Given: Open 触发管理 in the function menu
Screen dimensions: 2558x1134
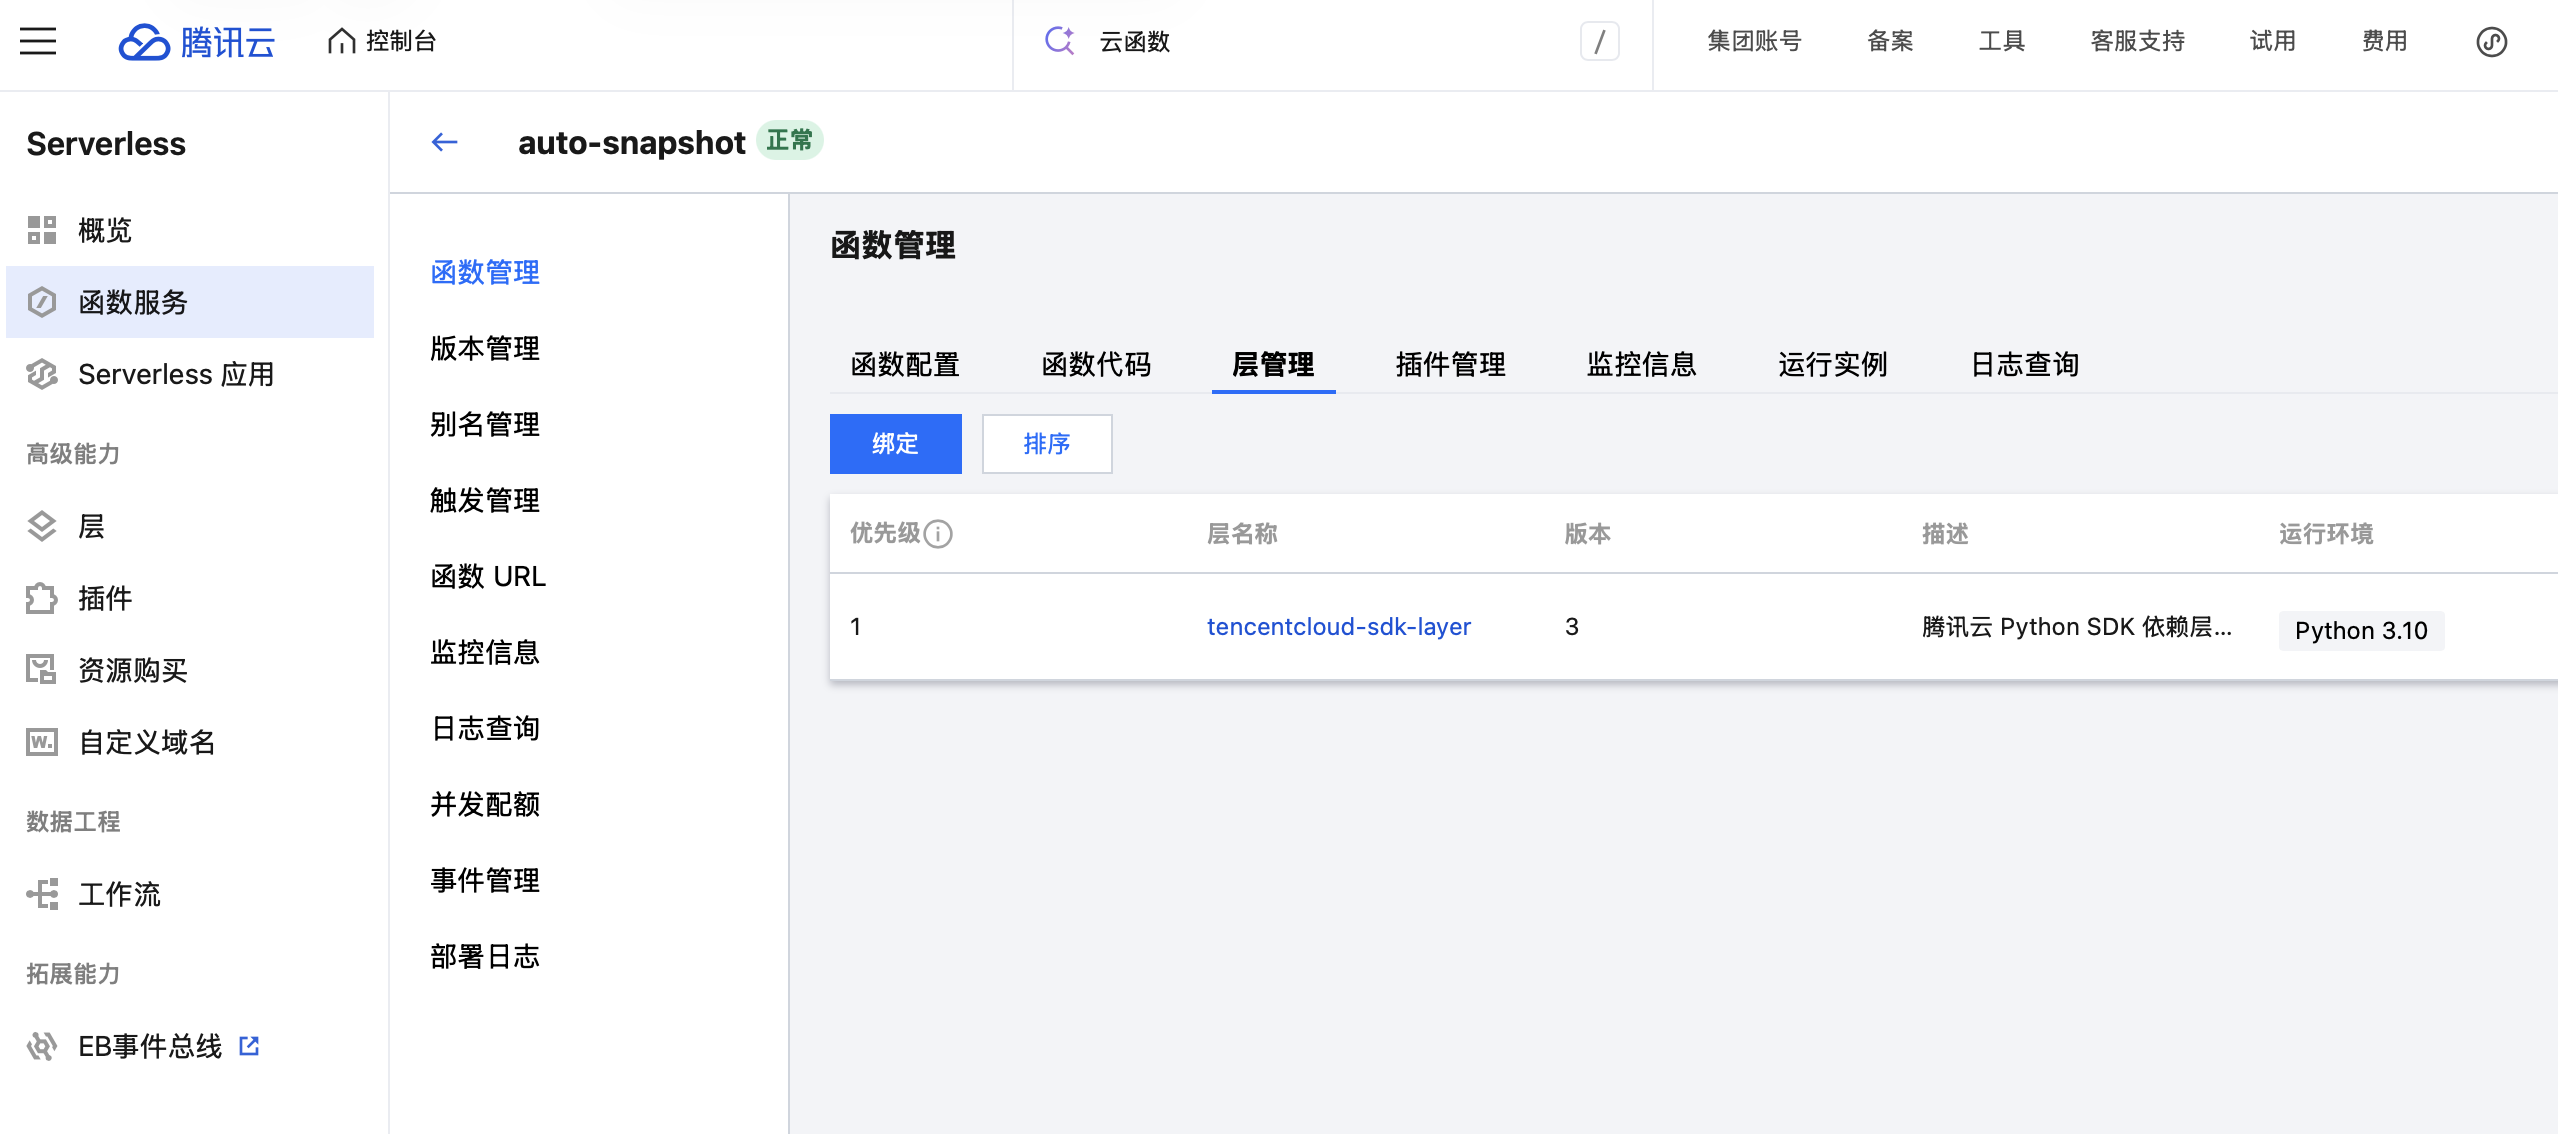Looking at the screenshot, I should pyautogui.click(x=485, y=500).
